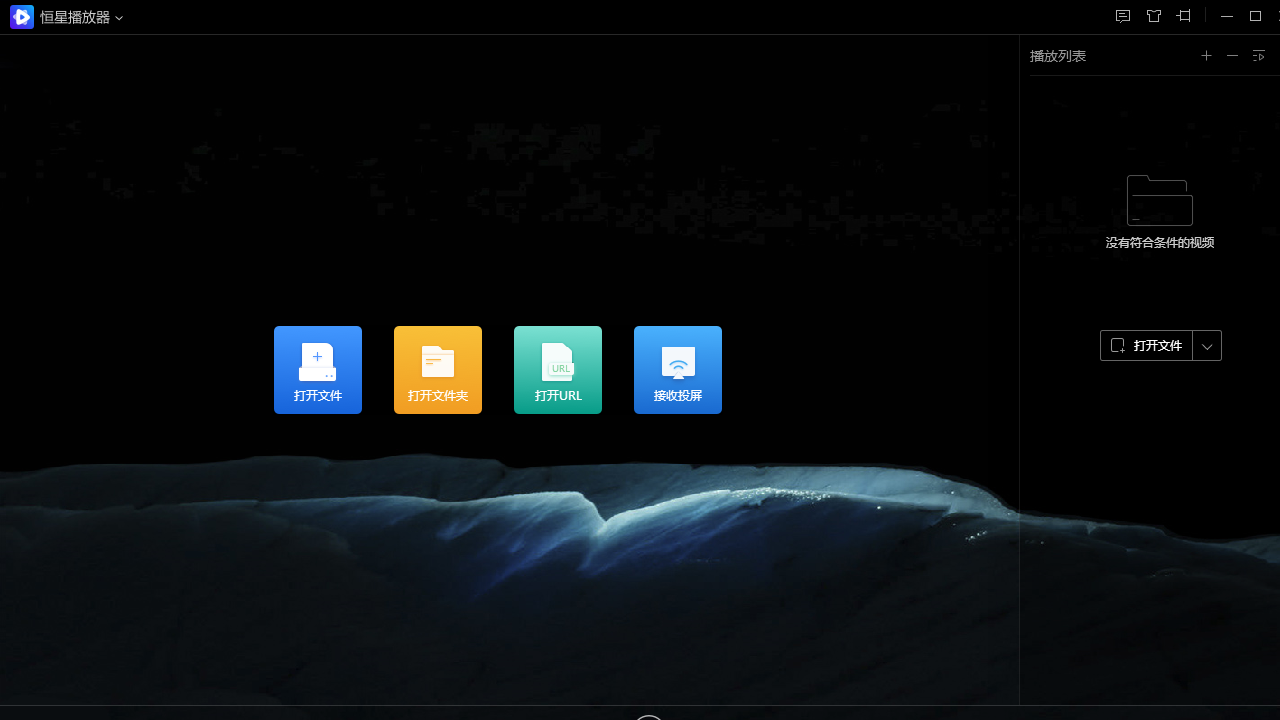Open the feedback message icon
The image size is (1280, 720).
coord(1123,16)
